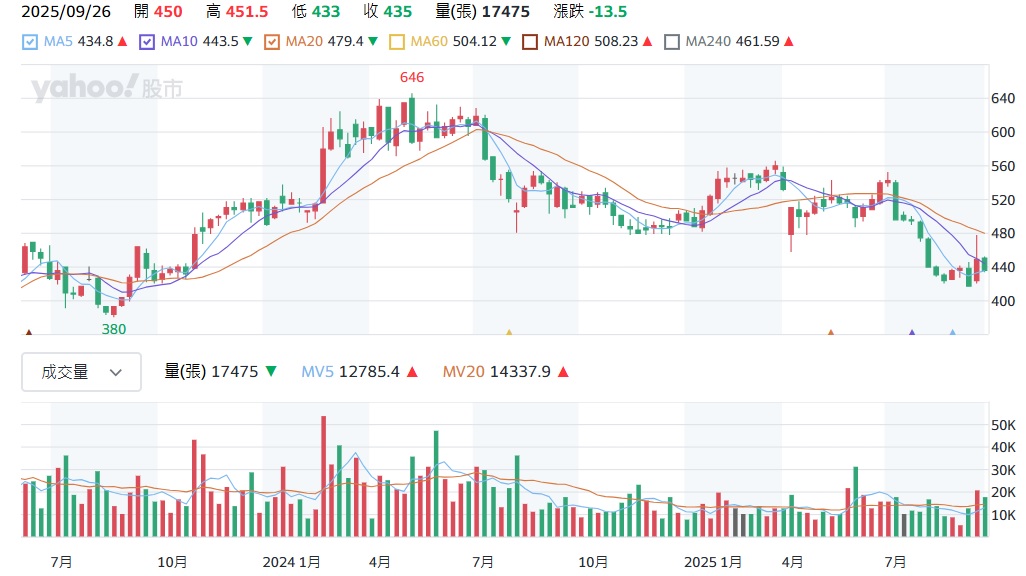
Task: Click the orange triangle marker near 4月 2025
Action: 830,333
